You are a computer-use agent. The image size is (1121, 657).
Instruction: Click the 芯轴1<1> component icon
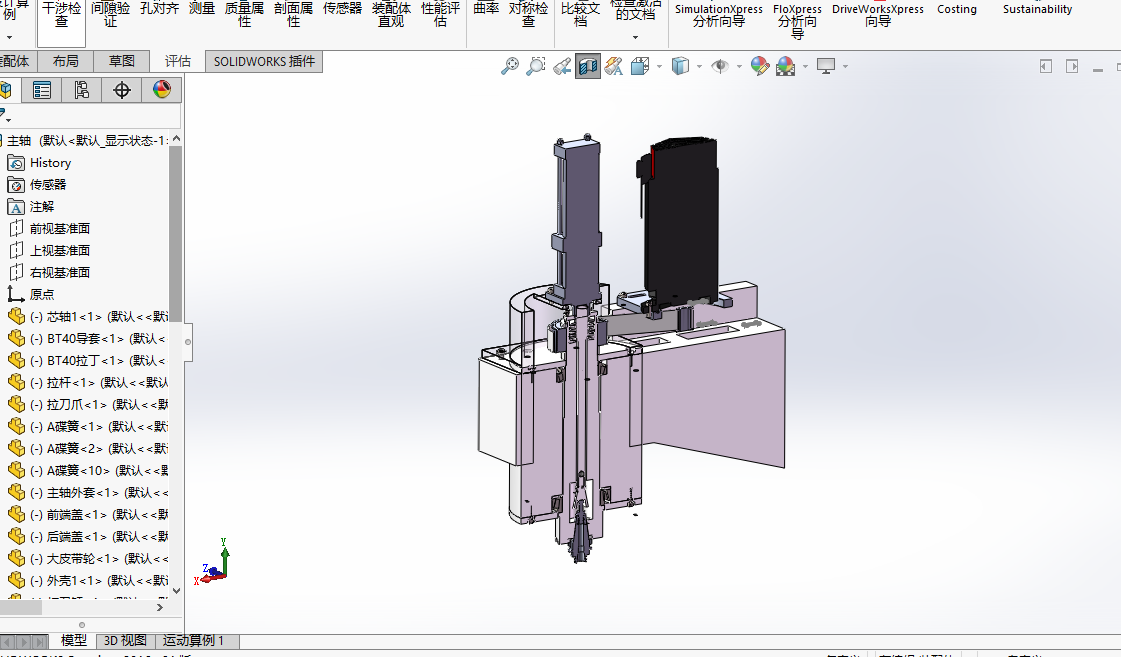pyautogui.click(x=16, y=317)
